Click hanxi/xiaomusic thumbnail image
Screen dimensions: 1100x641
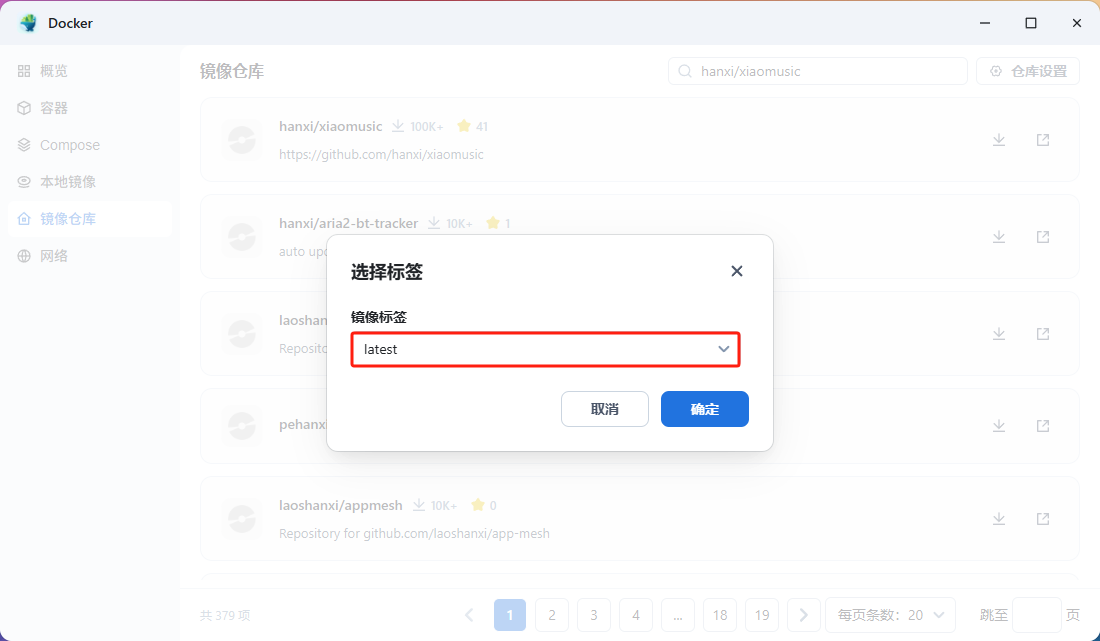point(242,140)
